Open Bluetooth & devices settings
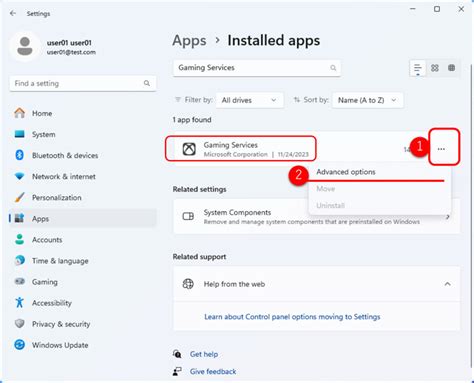The image size is (474, 383). pyautogui.click(x=83, y=155)
